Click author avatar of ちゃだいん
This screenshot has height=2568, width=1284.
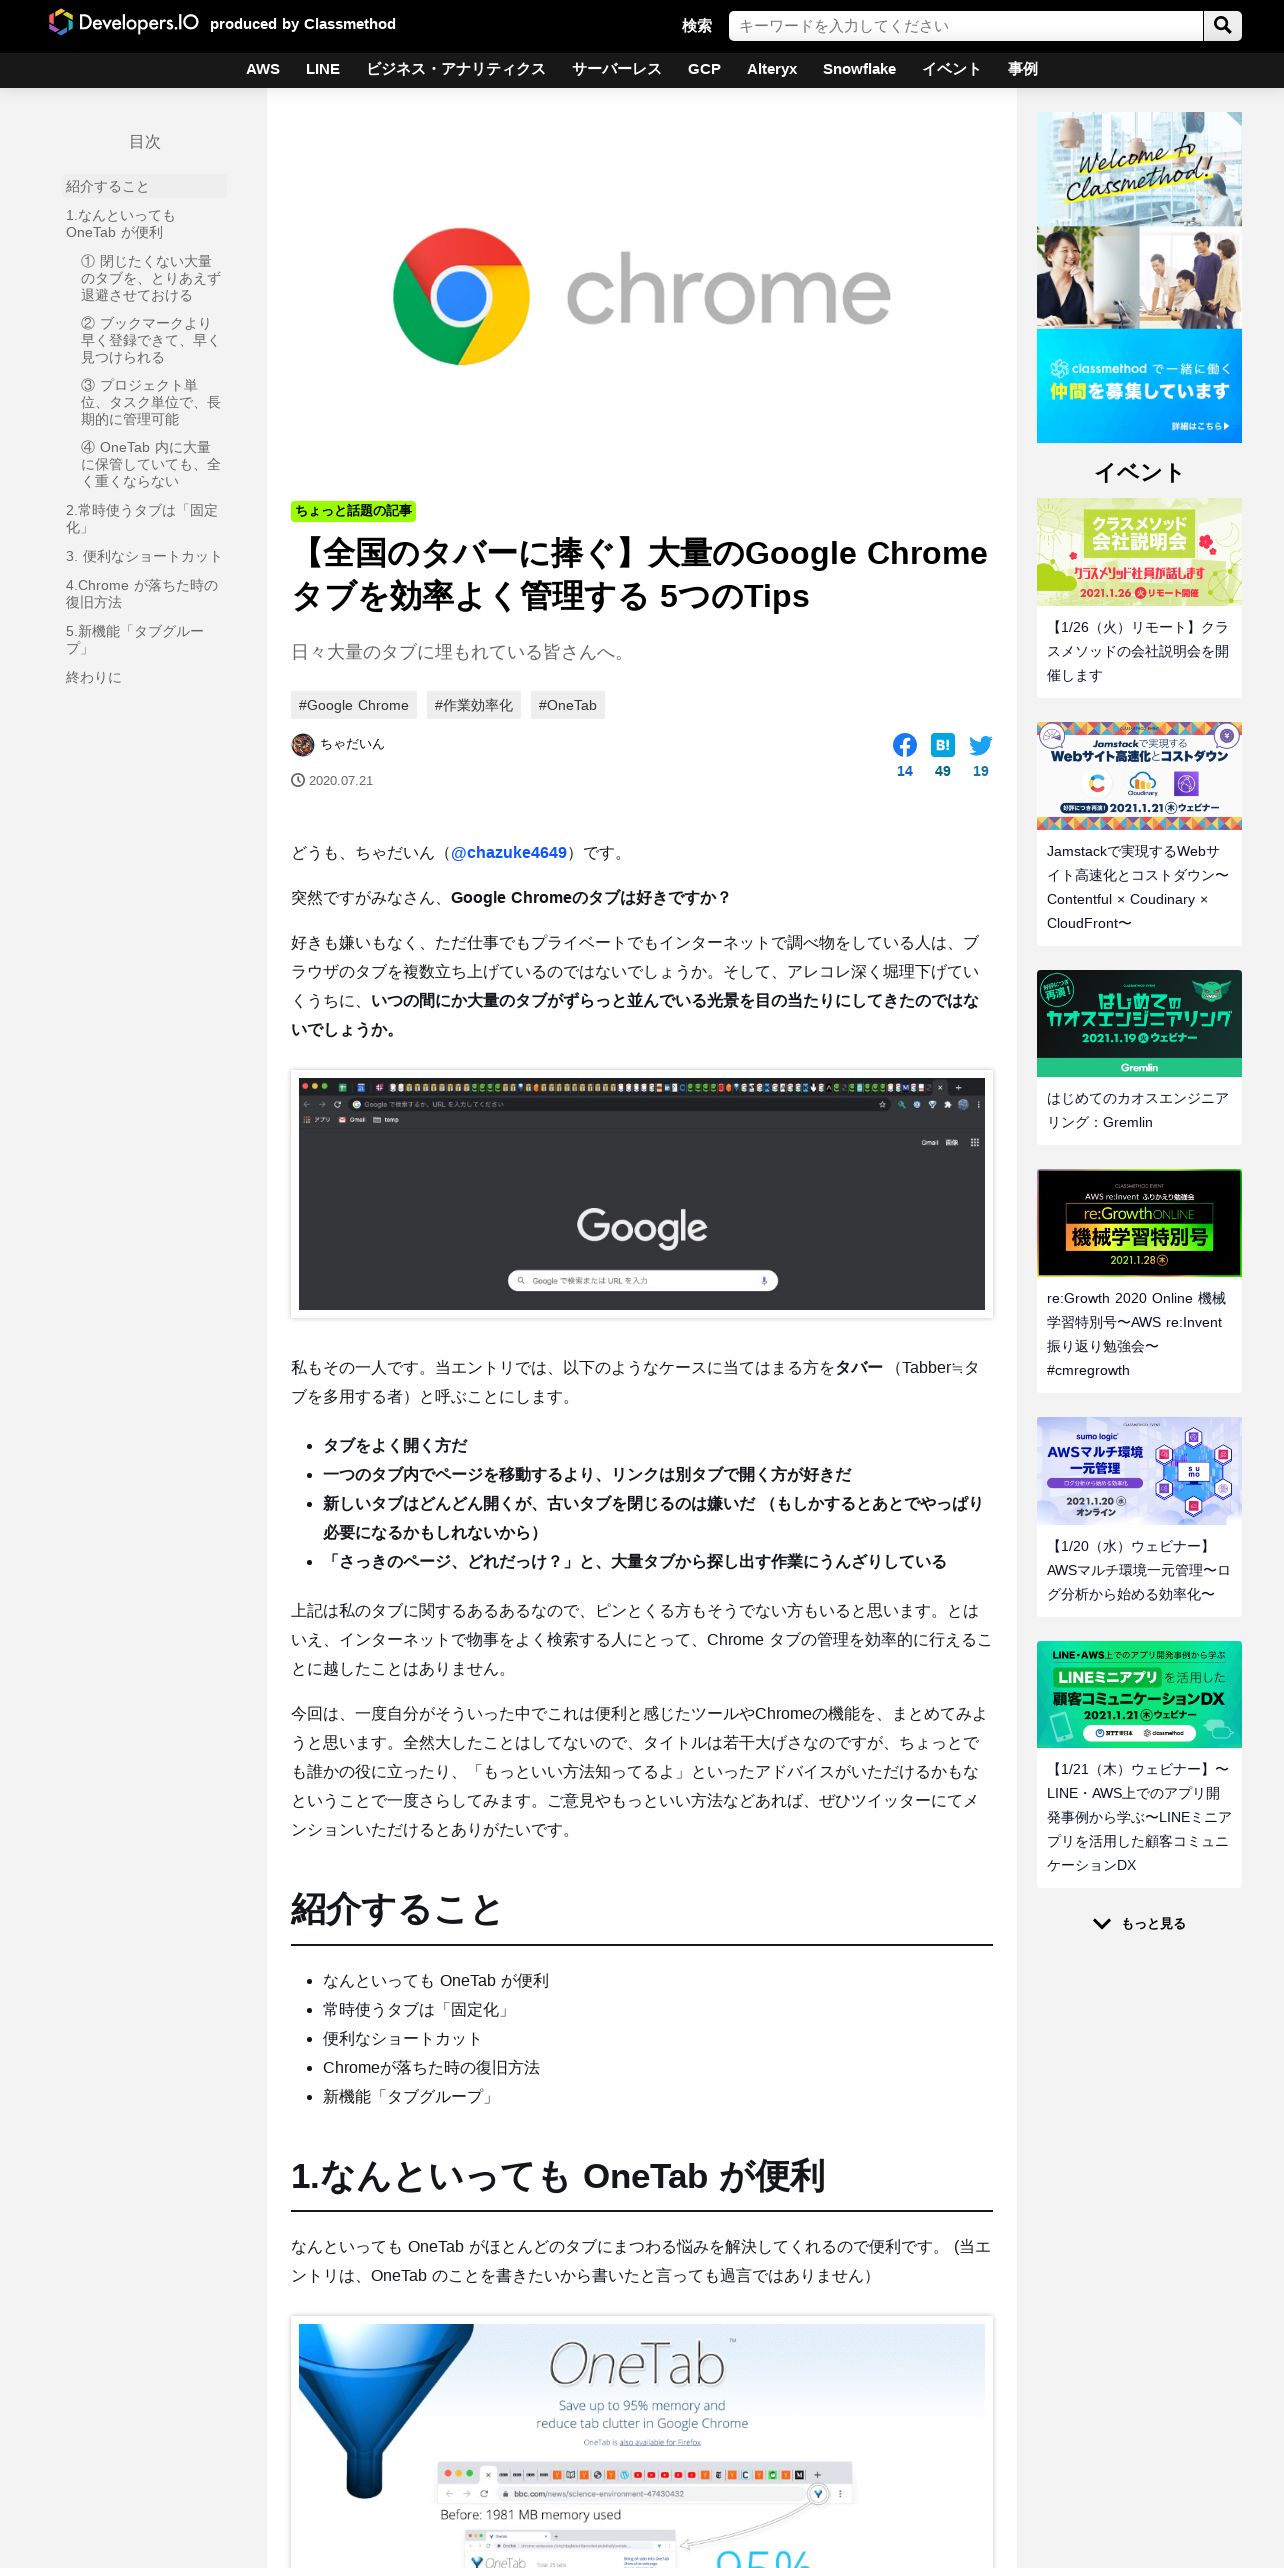tap(302, 745)
